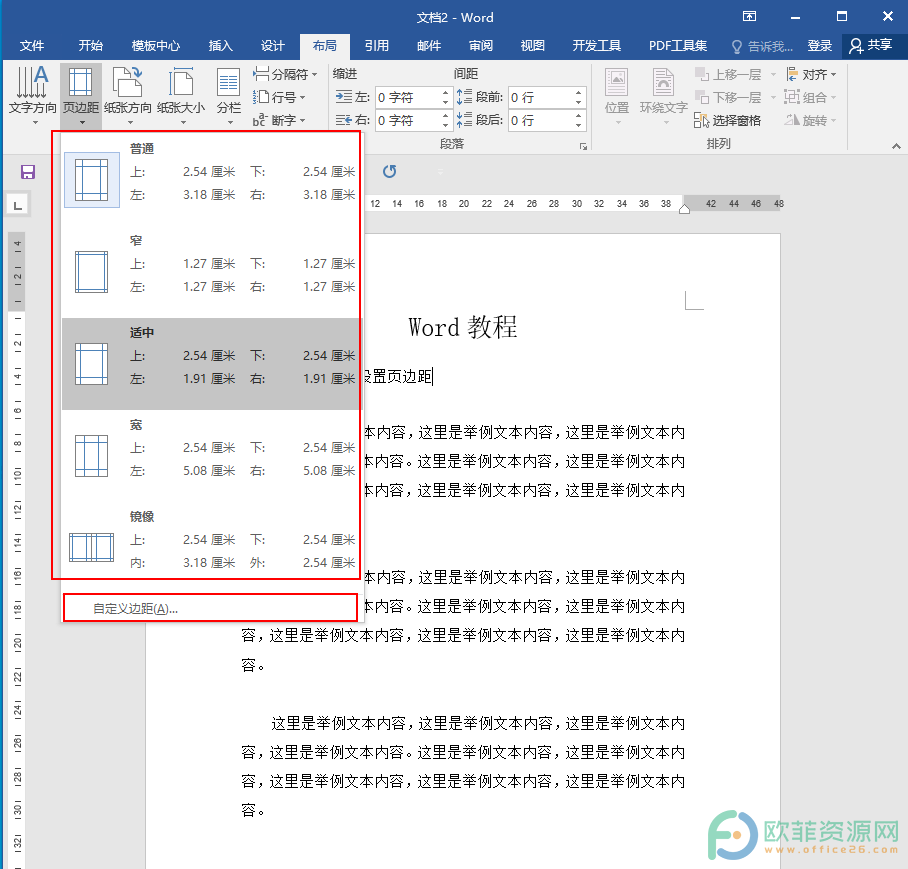The height and width of the screenshot is (869, 908).
Task: Select the Moderate (适中) margin preset
Action: tap(211, 364)
